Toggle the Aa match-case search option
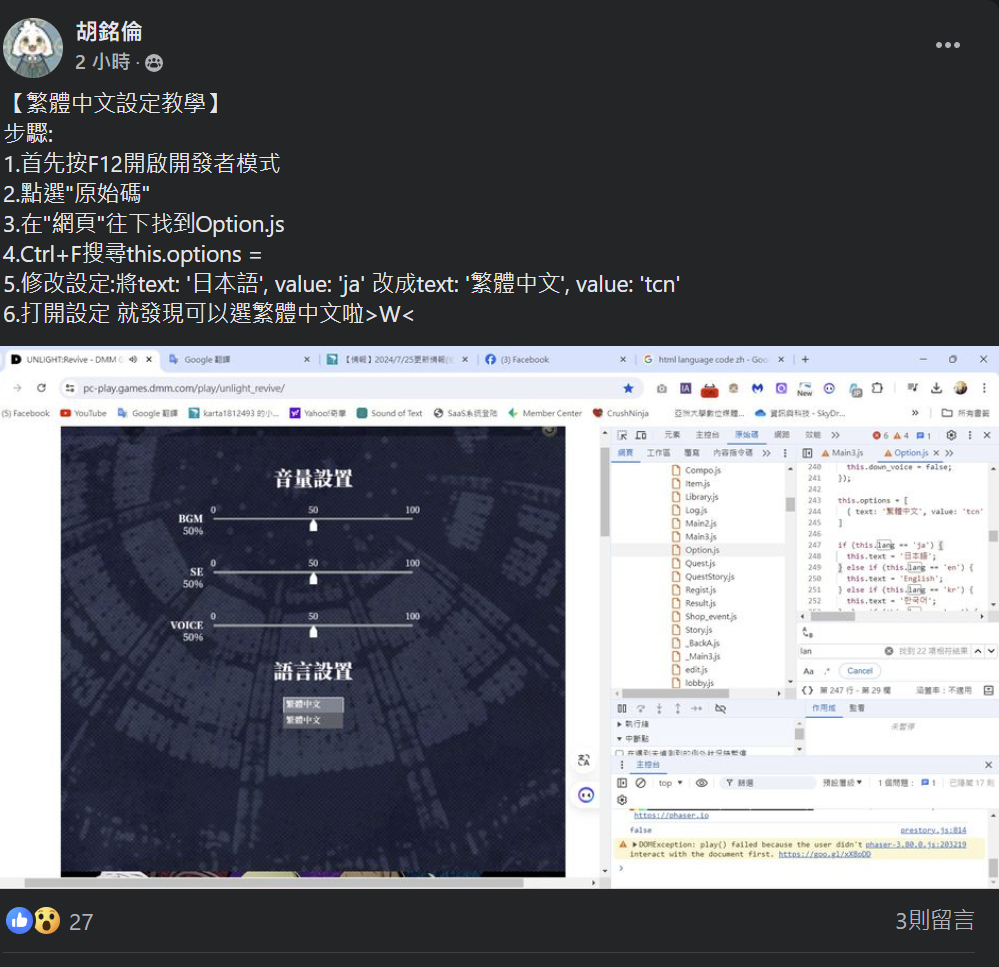 click(809, 671)
